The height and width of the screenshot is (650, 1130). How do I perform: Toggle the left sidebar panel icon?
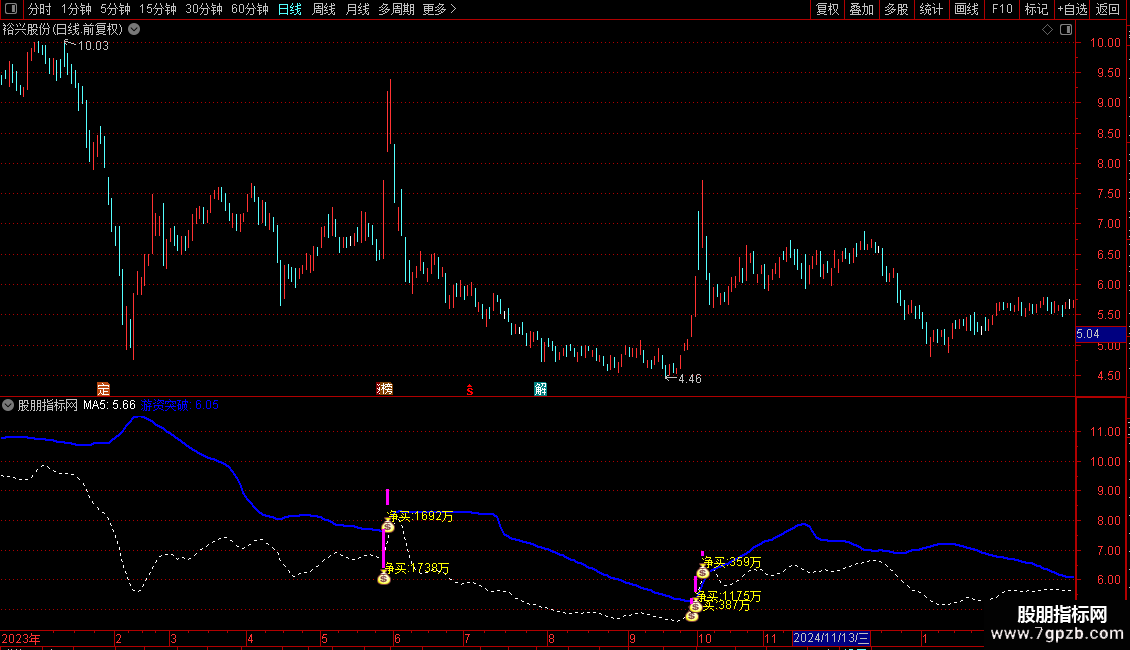pos(11,9)
